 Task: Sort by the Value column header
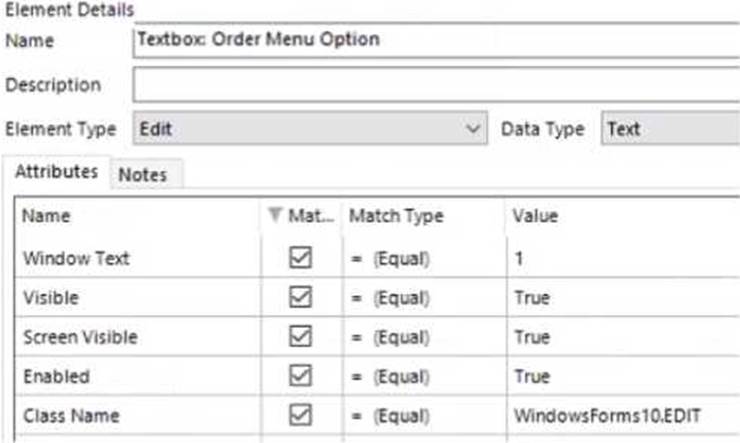tap(623, 216)
